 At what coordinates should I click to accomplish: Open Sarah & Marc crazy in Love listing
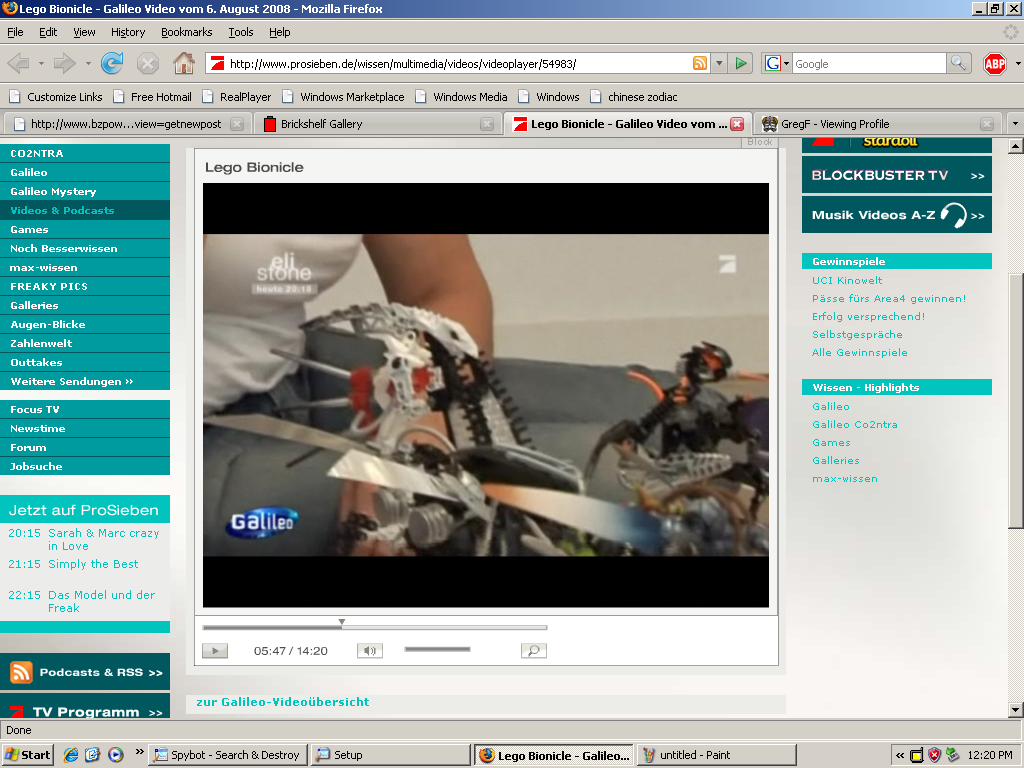(103, 539)
